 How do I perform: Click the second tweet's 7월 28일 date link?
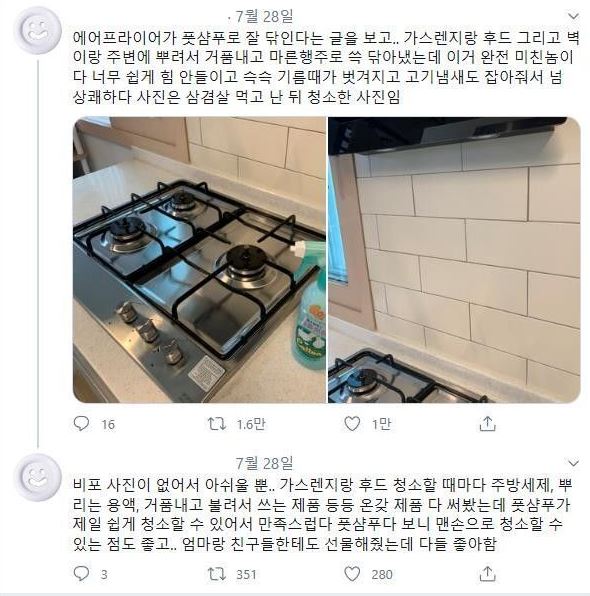click(264, 463)
